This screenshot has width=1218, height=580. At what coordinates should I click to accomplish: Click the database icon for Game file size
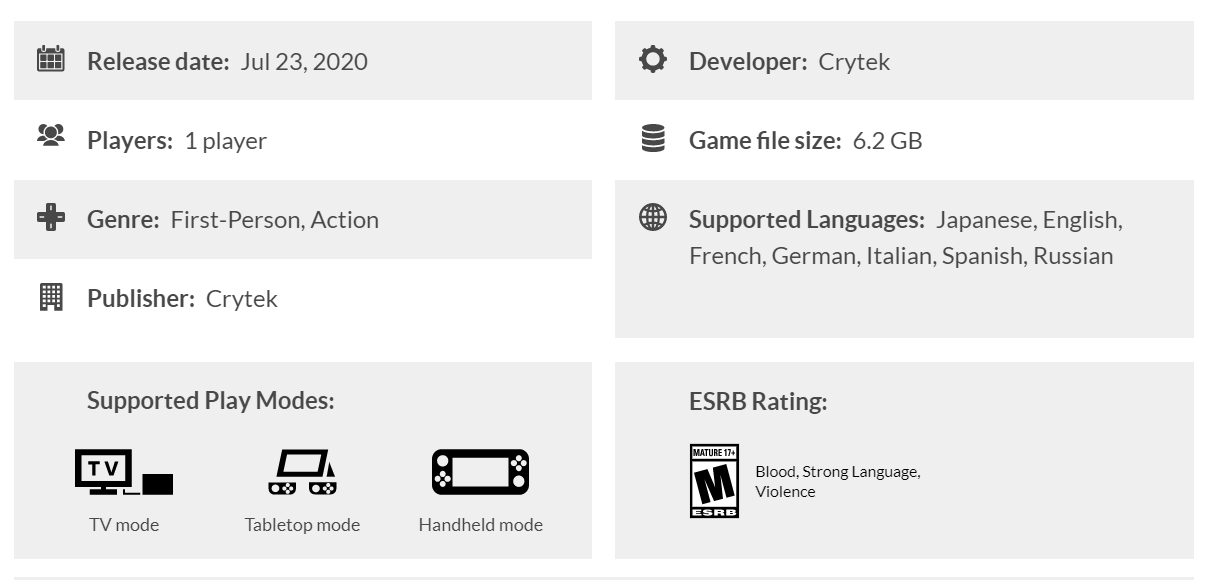(x=653, y=138)
